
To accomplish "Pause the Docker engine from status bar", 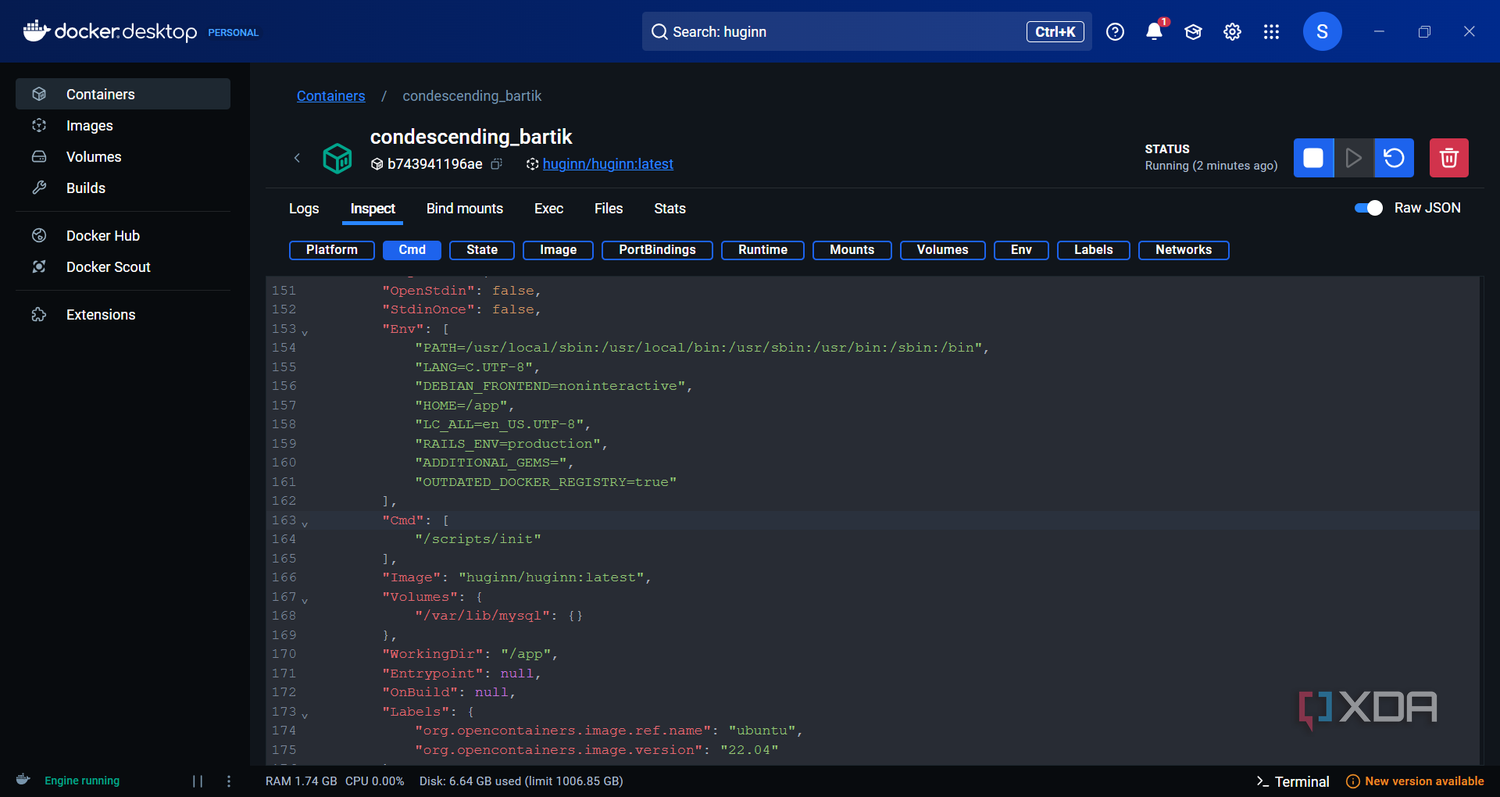I will [197, 781].
